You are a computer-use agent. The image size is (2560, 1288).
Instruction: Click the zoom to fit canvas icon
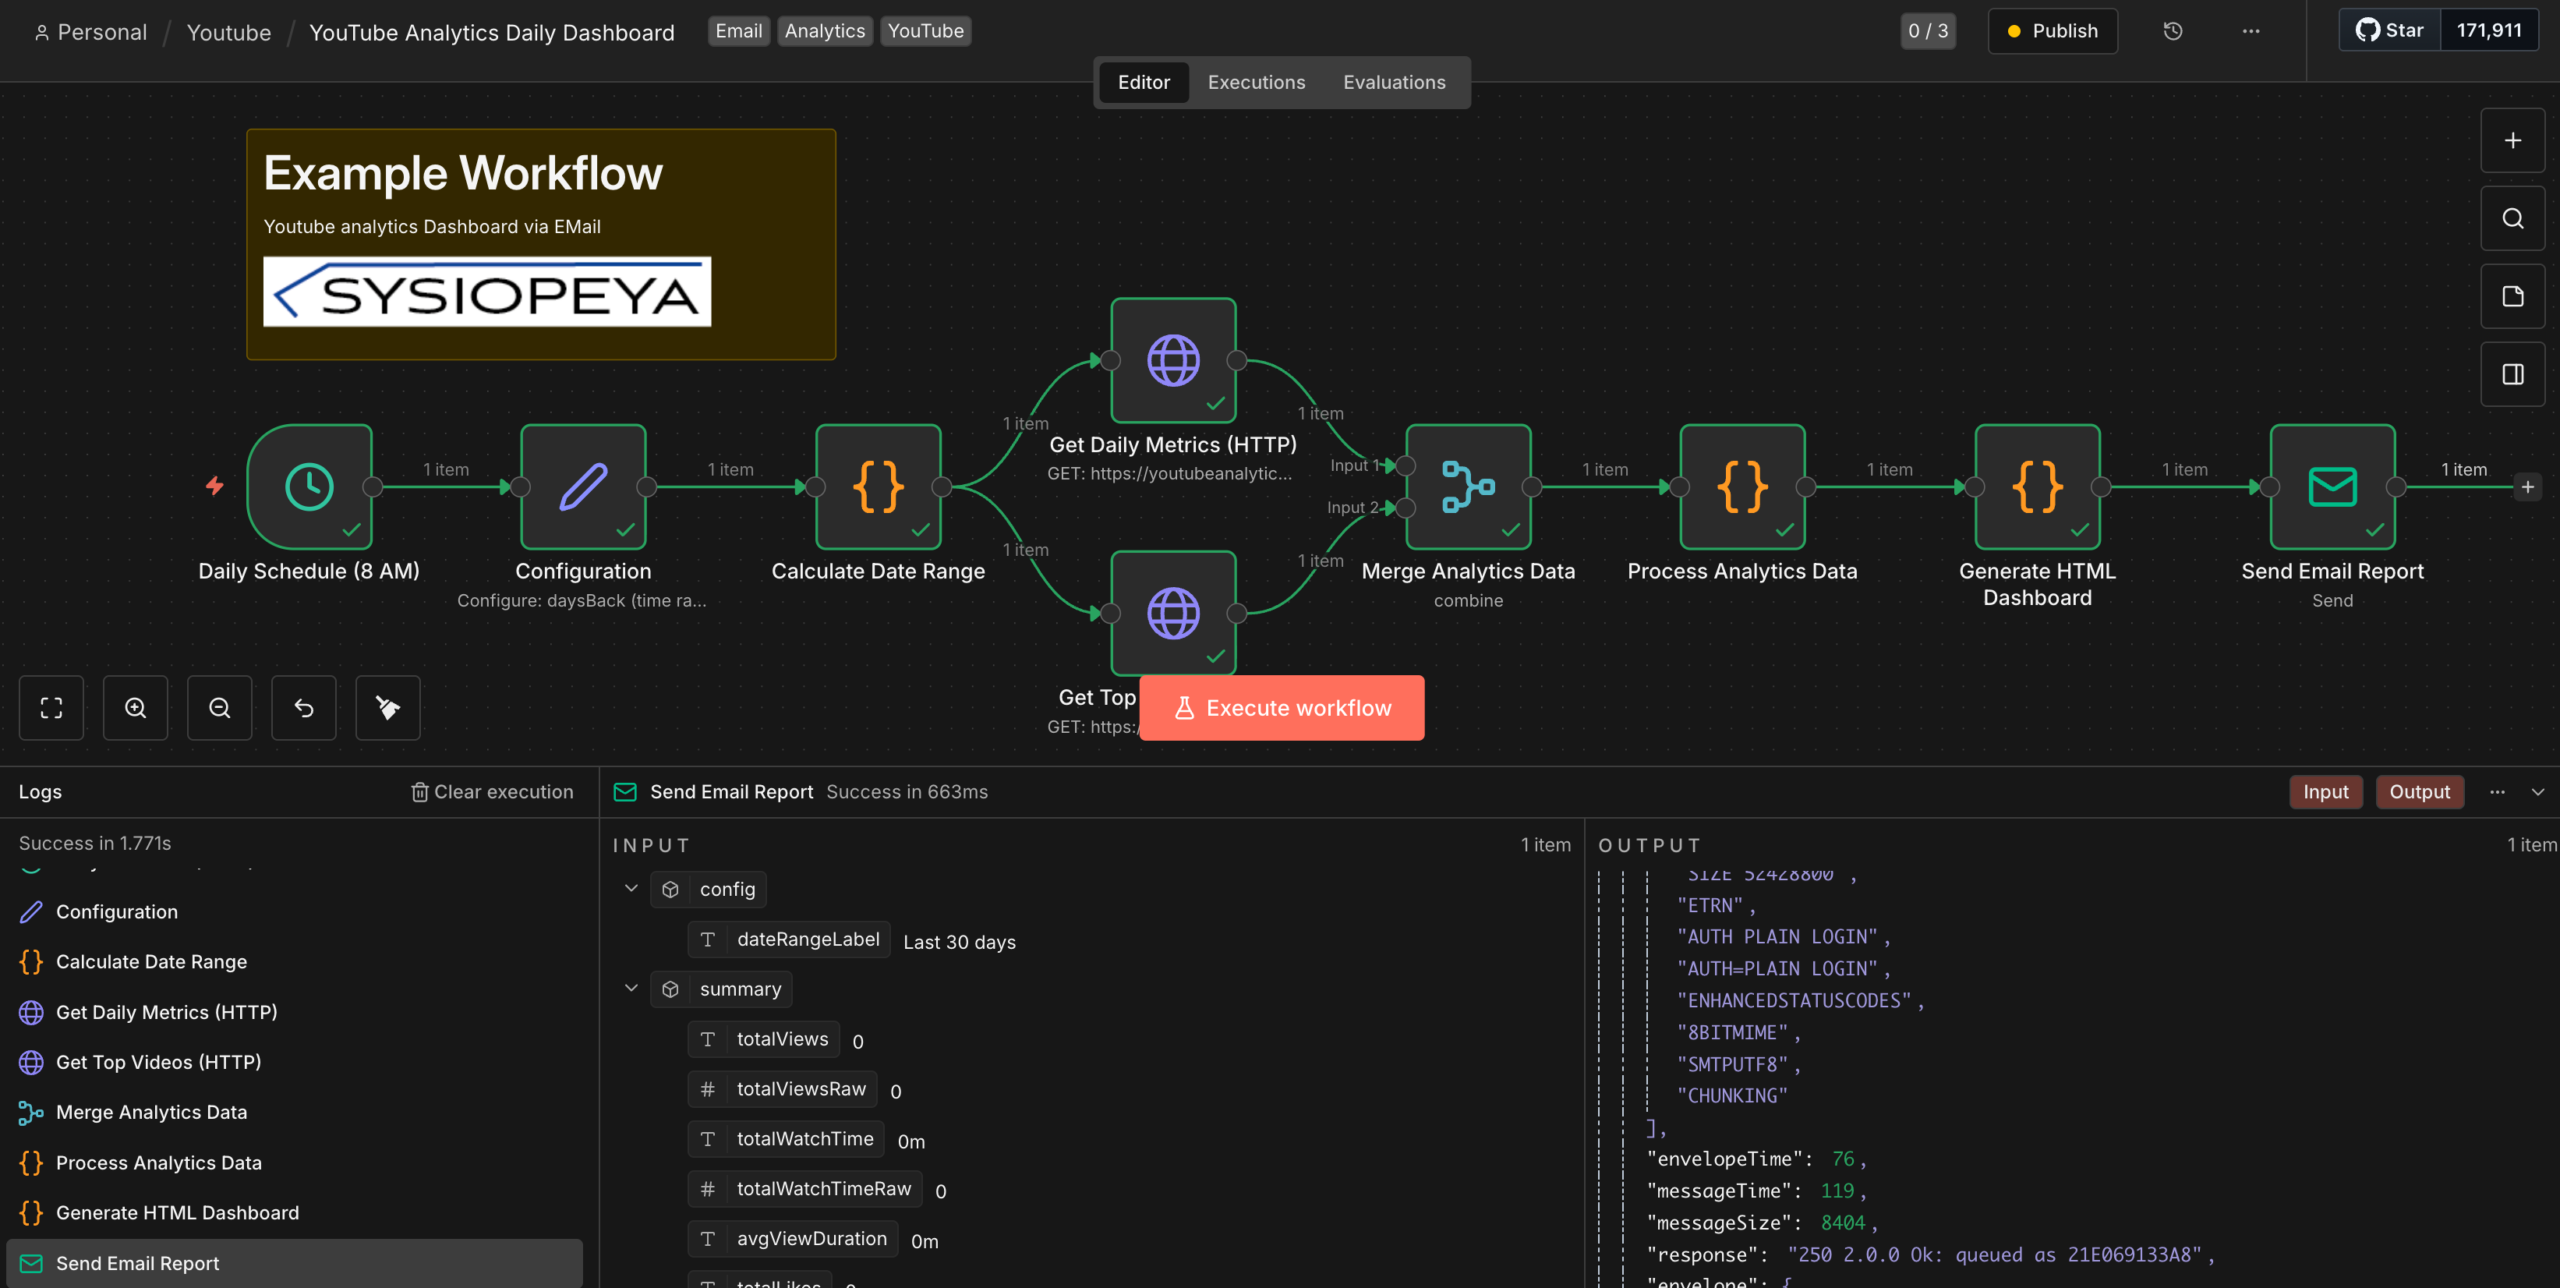tap(51, 708)
